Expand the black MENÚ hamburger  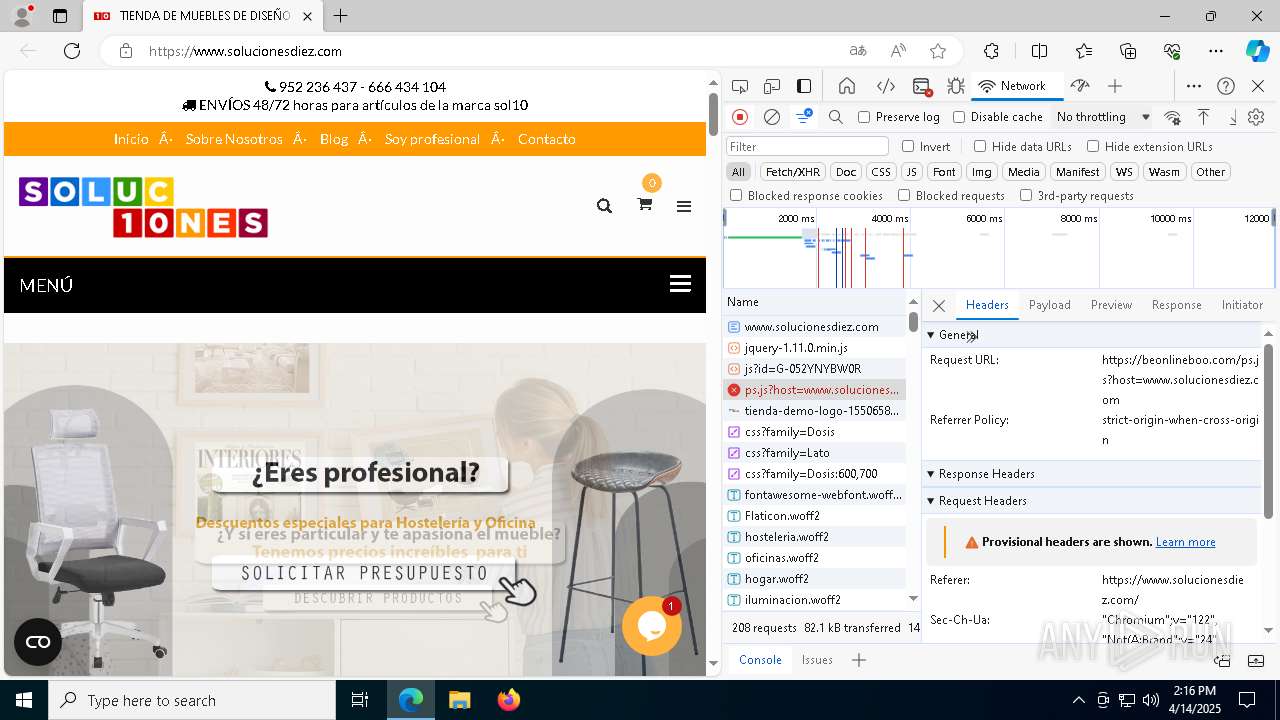[681, 284]
